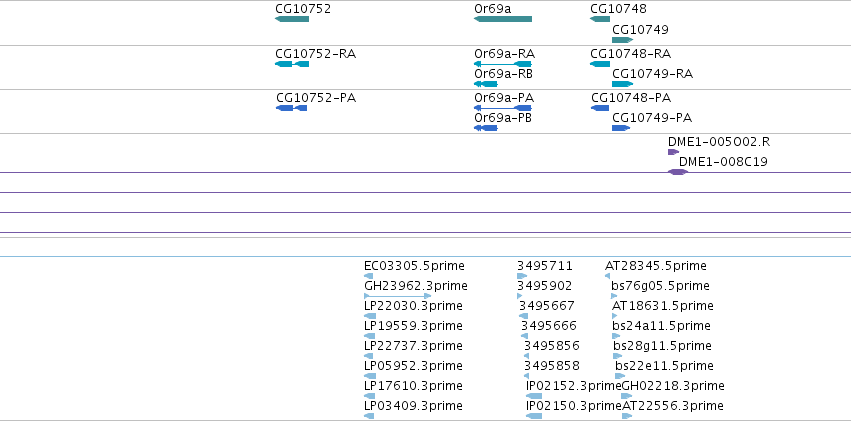This screenshot has width=851, height=421.
Task: Click the GH23962.3prime EST feature line
Action: pos(398,296)
